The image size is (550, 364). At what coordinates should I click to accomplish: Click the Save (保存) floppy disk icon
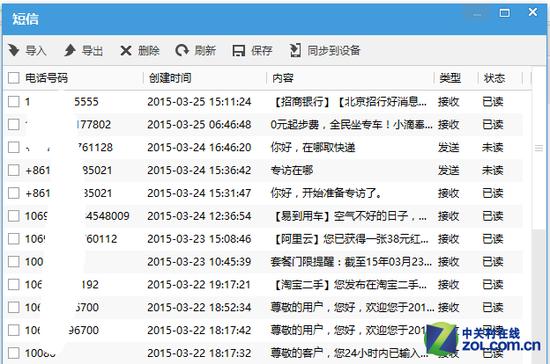[x=239, y=51]
